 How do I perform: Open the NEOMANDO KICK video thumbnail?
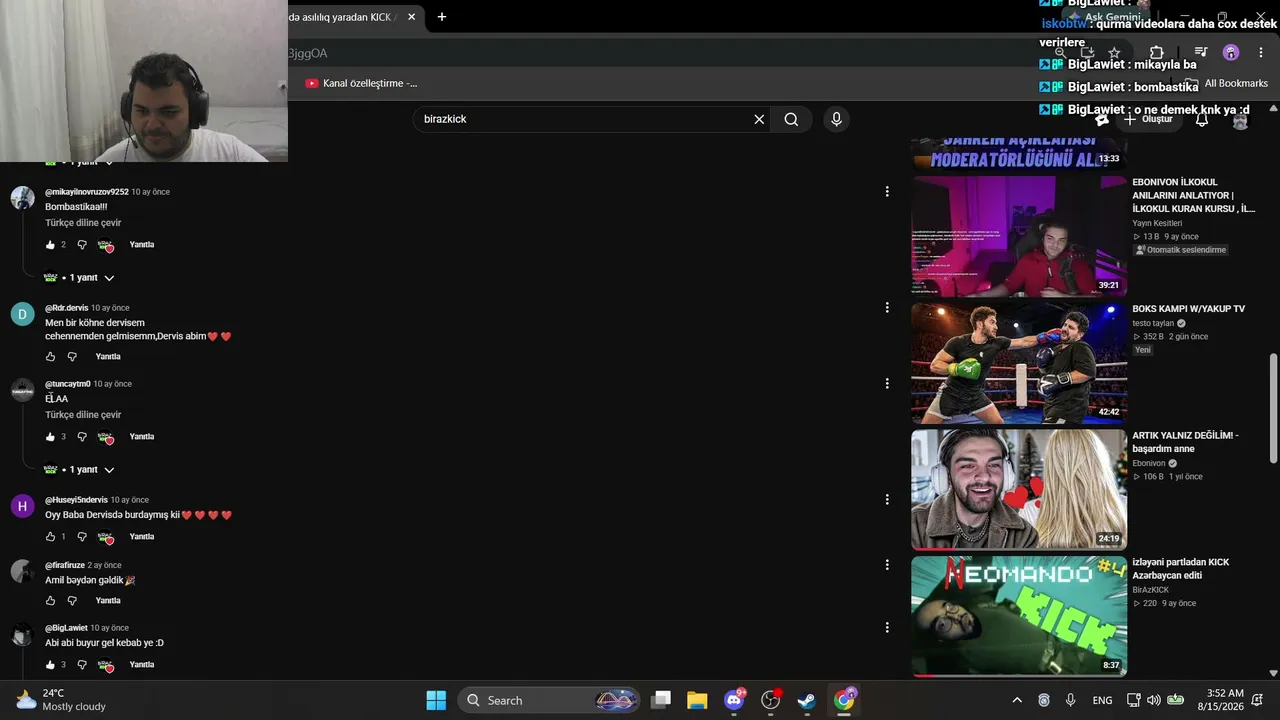click(x=1019, y=616)
